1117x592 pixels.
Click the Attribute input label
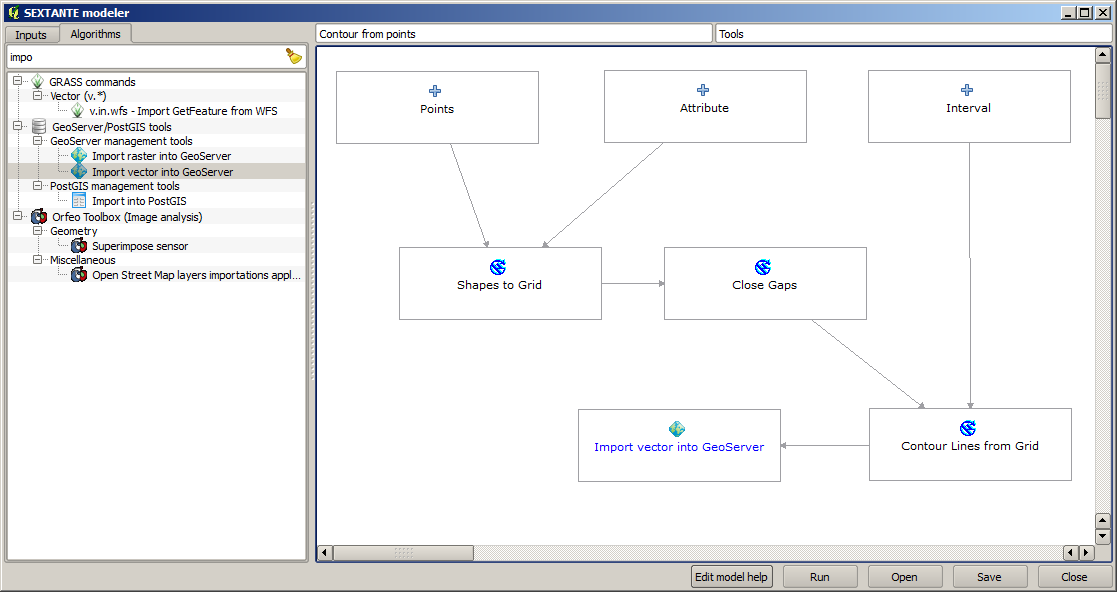[705, 108]
